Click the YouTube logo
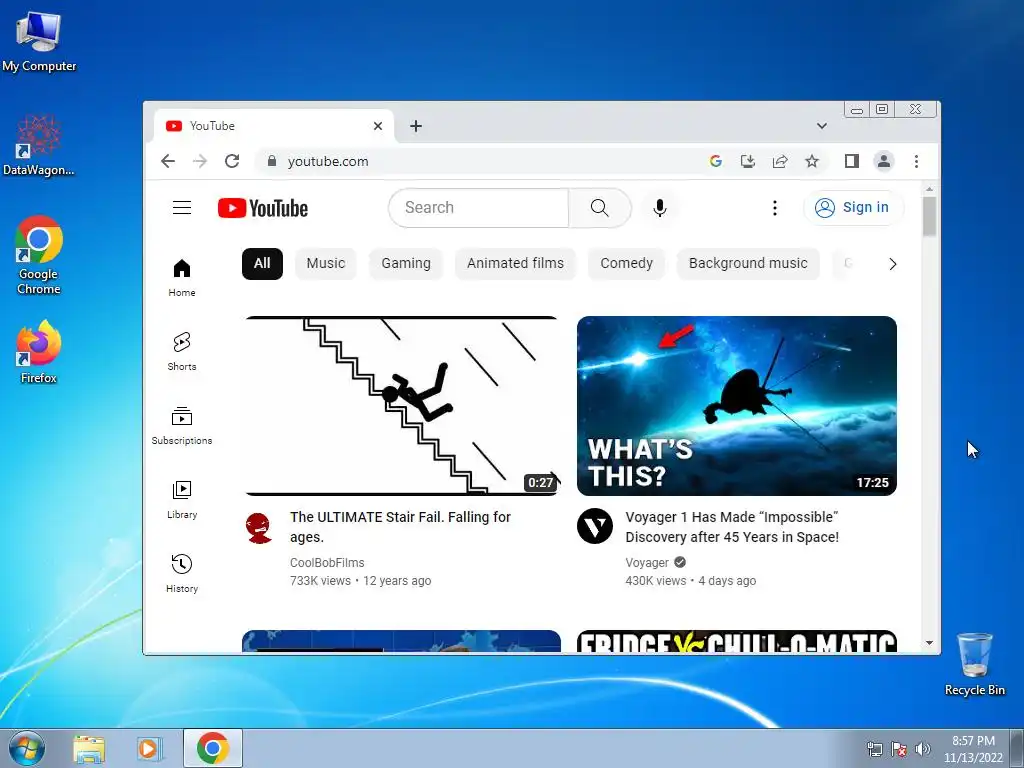The image size is (1024, 768). 263,208
